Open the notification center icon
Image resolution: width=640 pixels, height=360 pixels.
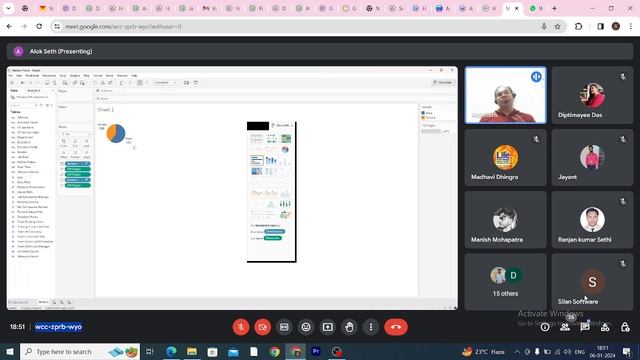coord(627,351)
